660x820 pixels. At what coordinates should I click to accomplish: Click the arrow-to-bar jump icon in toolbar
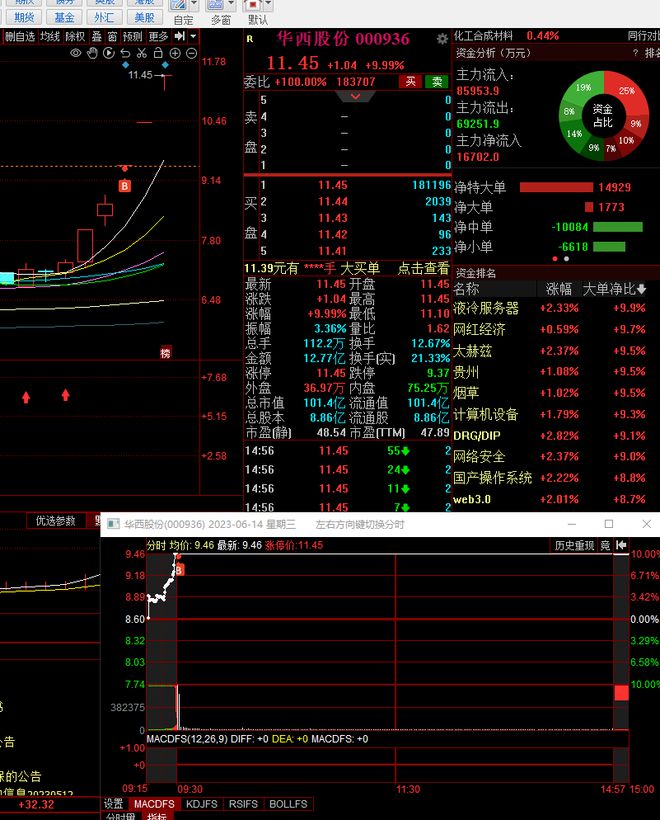[179, 36]
